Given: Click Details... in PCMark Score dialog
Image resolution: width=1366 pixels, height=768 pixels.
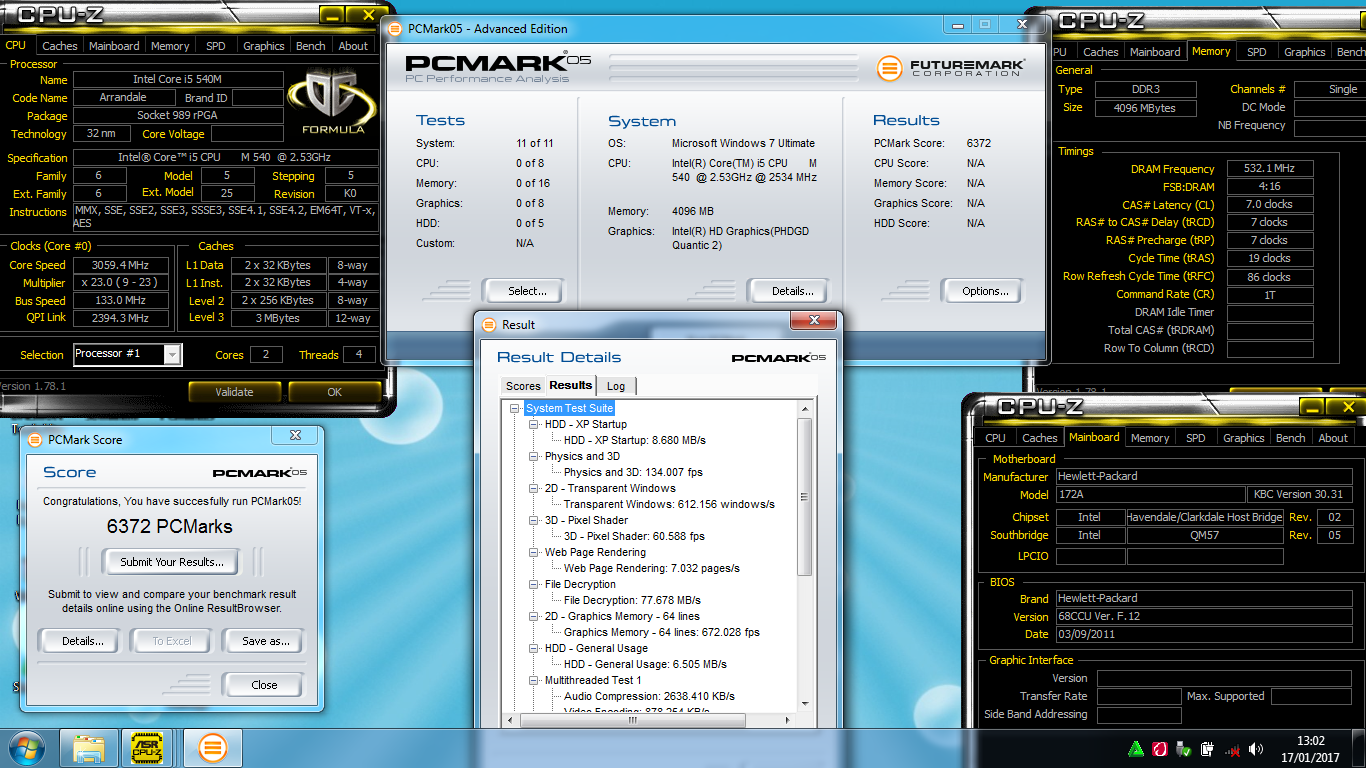Looking at the screenshot, I should [79, 641].
